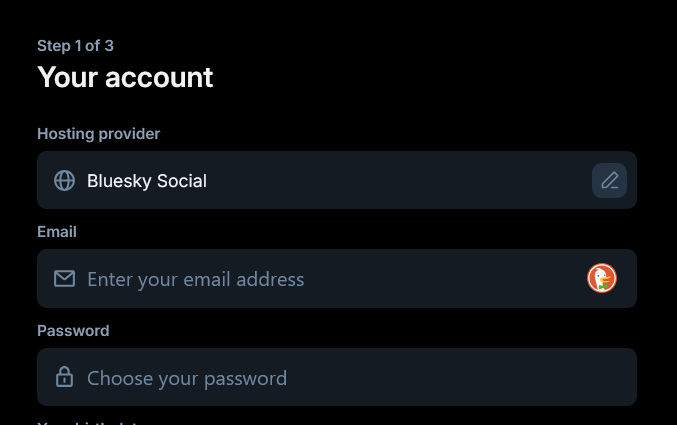
Task: Click the pencil edit icon for hosting provider
Action: point(609,181)
